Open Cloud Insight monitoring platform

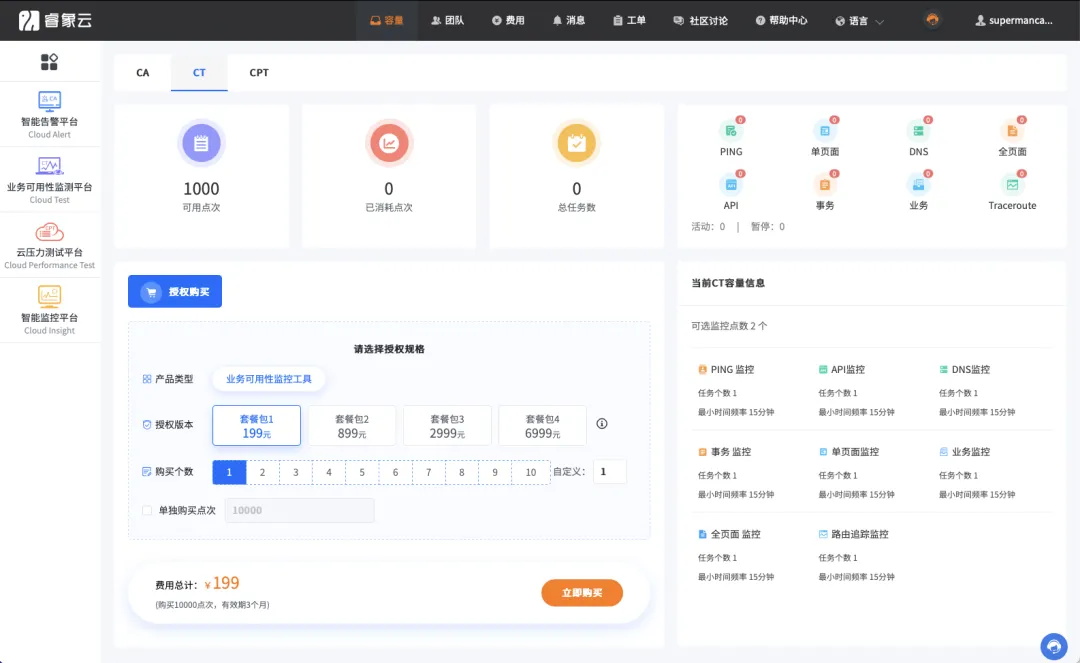50,311
